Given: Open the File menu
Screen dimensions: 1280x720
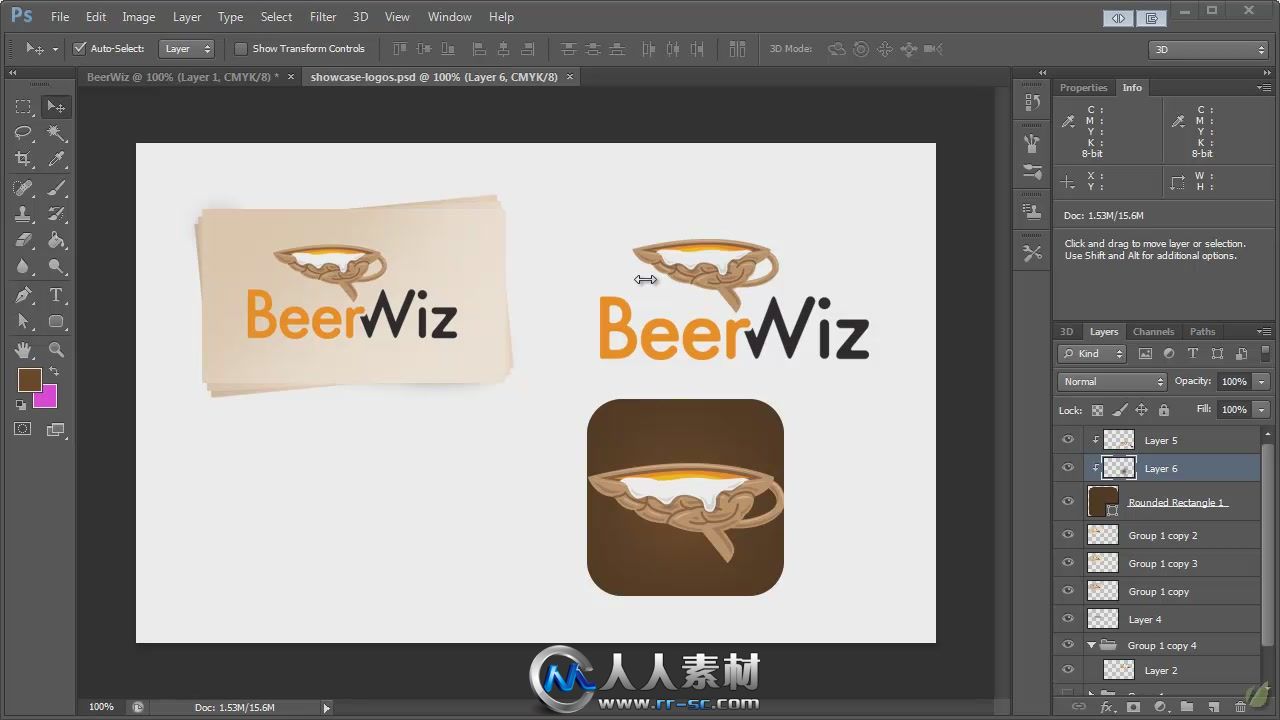Looking at the screenshot, I should pyautogui.click(x=60, y=17).
